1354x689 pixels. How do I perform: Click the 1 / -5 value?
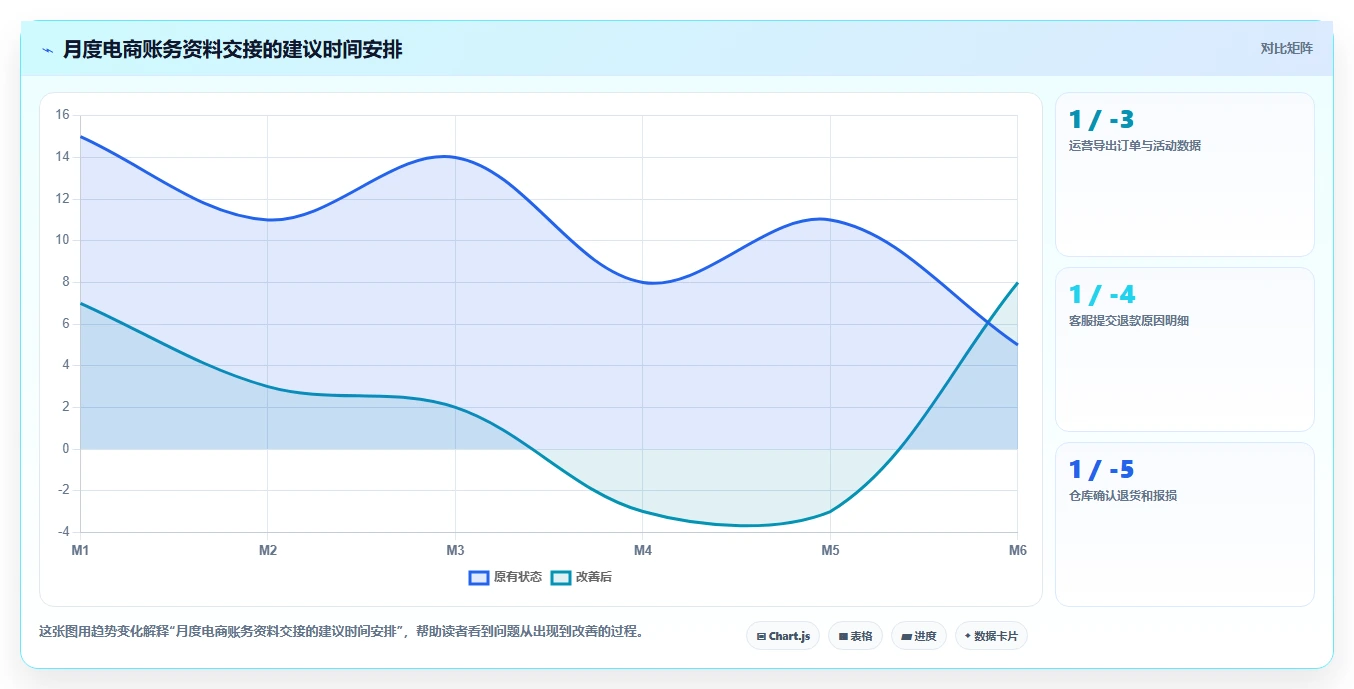pos(1101,470)
